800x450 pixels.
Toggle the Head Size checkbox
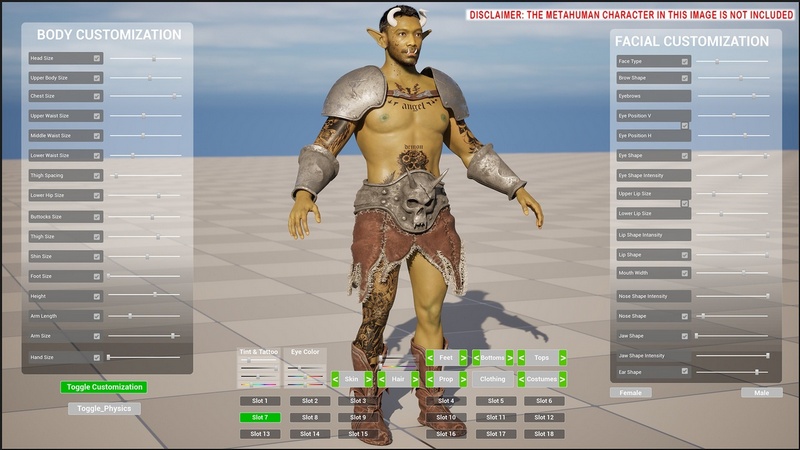(97, 59)
